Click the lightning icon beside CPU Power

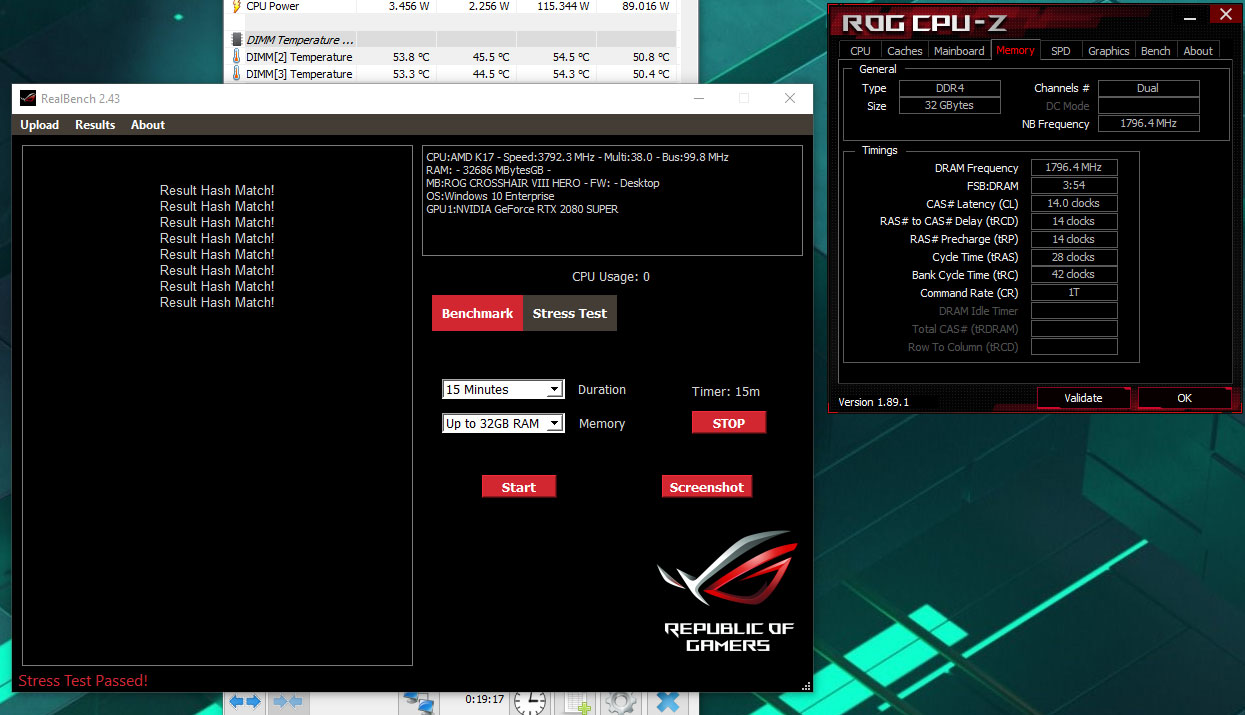236,6
